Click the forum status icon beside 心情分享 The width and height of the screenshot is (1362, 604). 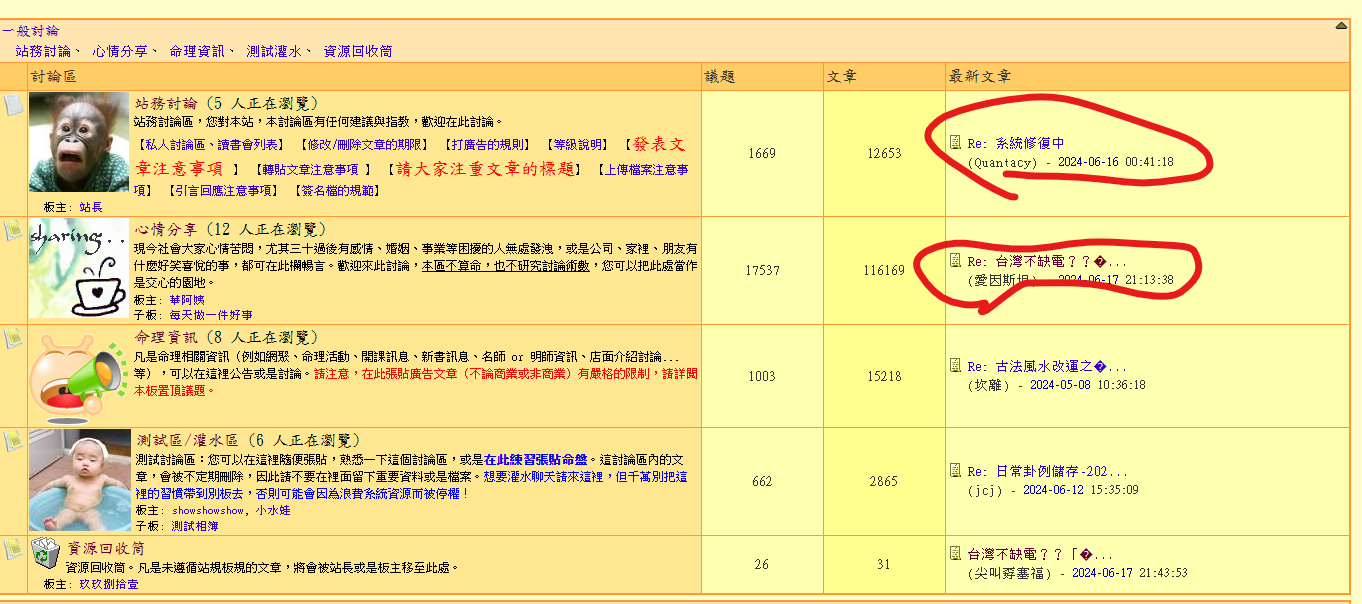[12, 230]
